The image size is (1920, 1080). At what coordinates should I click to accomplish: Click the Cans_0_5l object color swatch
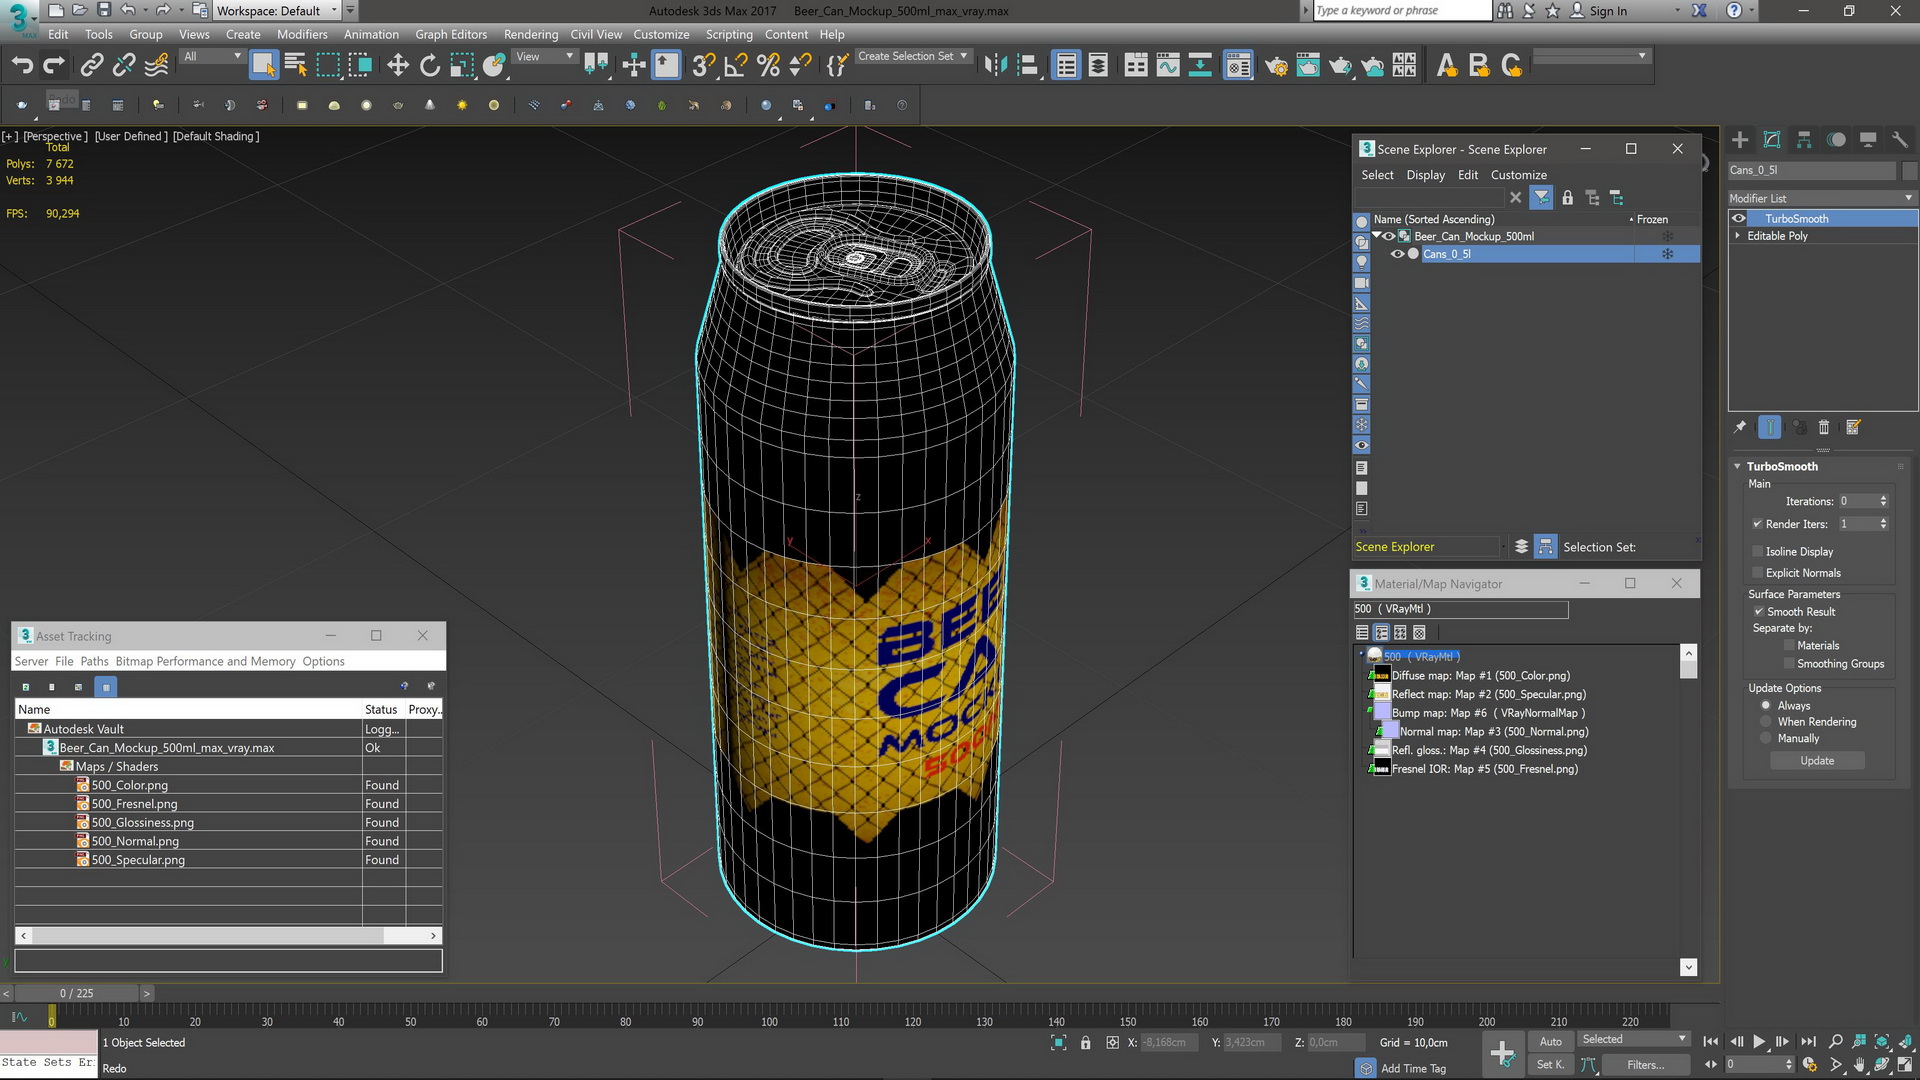coord(1910,170)
